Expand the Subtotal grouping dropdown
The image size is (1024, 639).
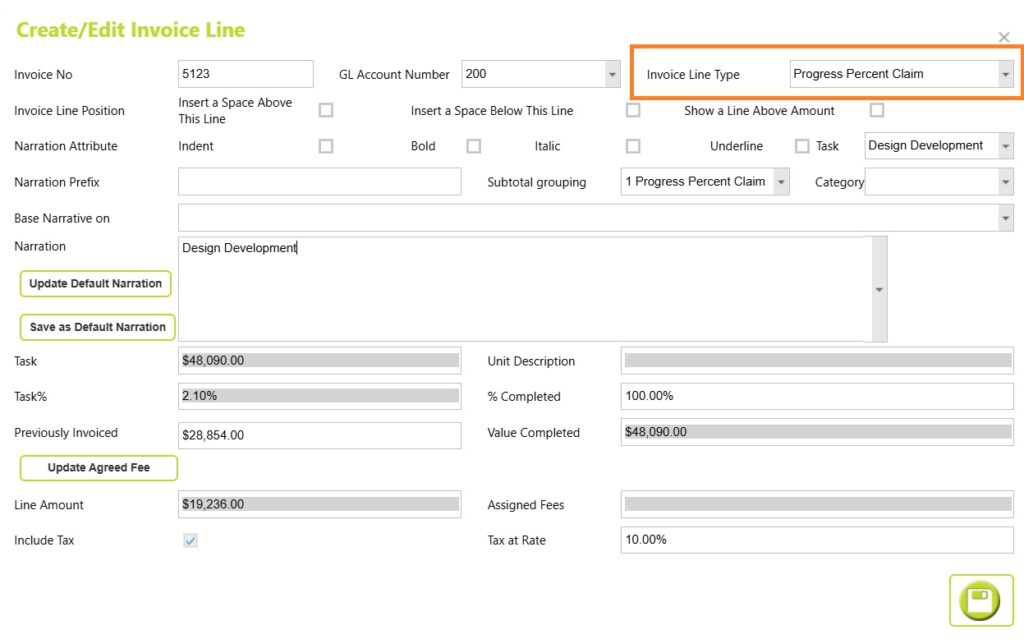click(781, 182)
